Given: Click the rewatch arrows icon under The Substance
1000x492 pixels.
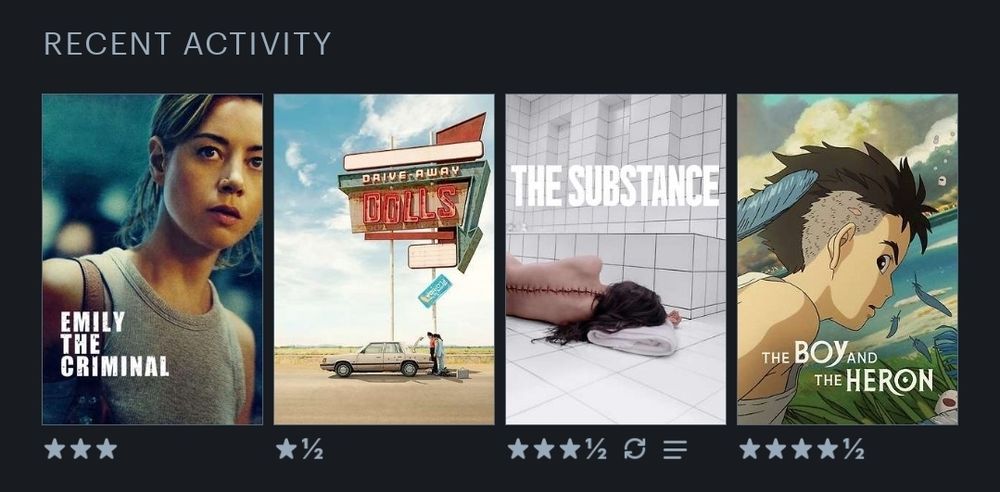Looking at the screenshot, I should [634, 449].
